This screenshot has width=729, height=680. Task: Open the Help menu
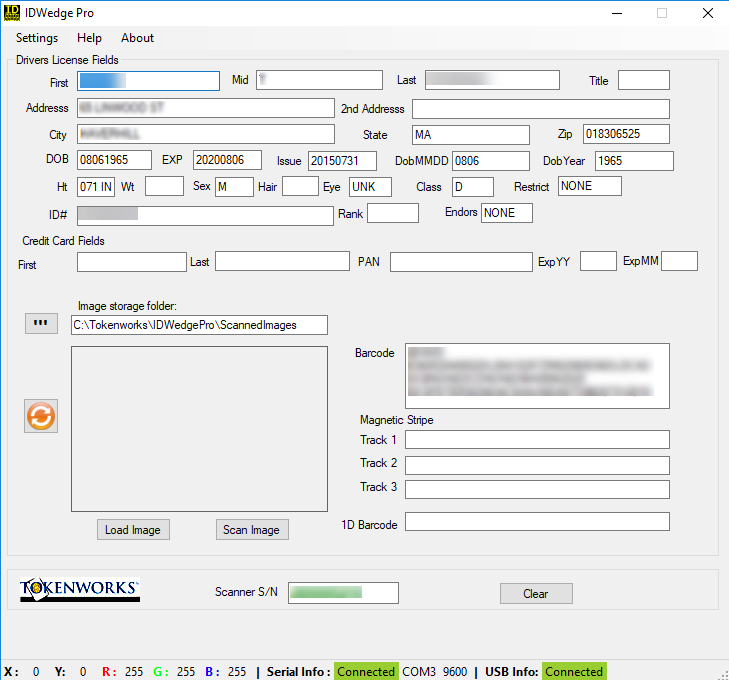pos(89,38)
